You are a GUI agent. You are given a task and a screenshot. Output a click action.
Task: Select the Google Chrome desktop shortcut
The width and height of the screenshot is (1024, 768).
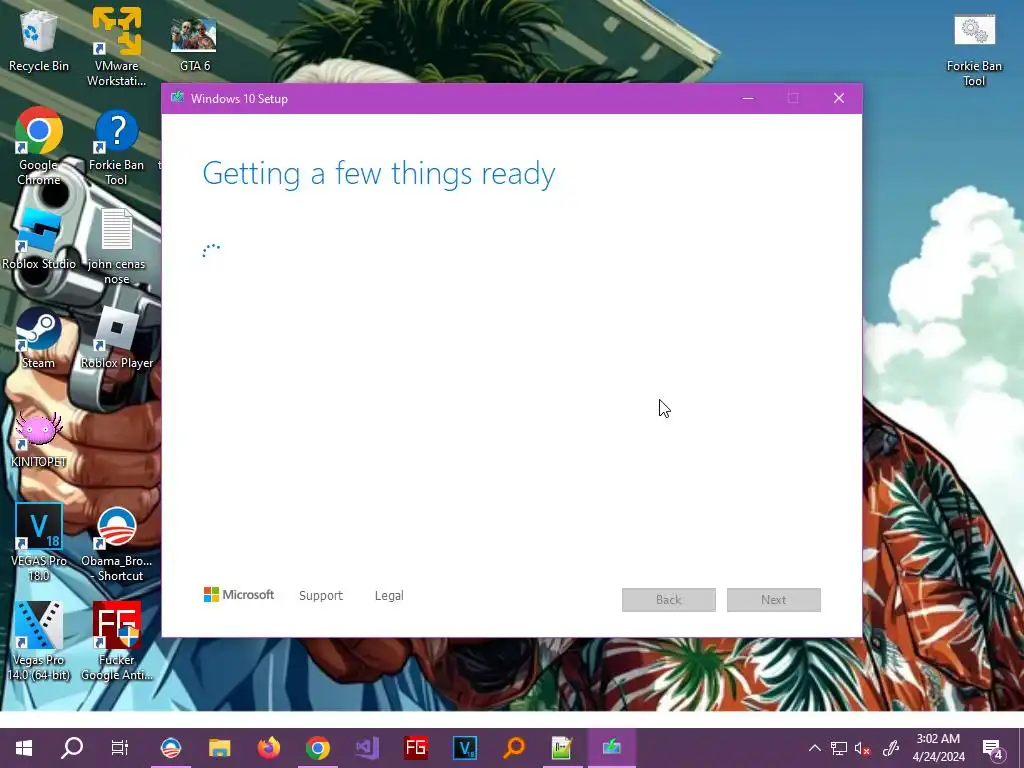(39, 146)
